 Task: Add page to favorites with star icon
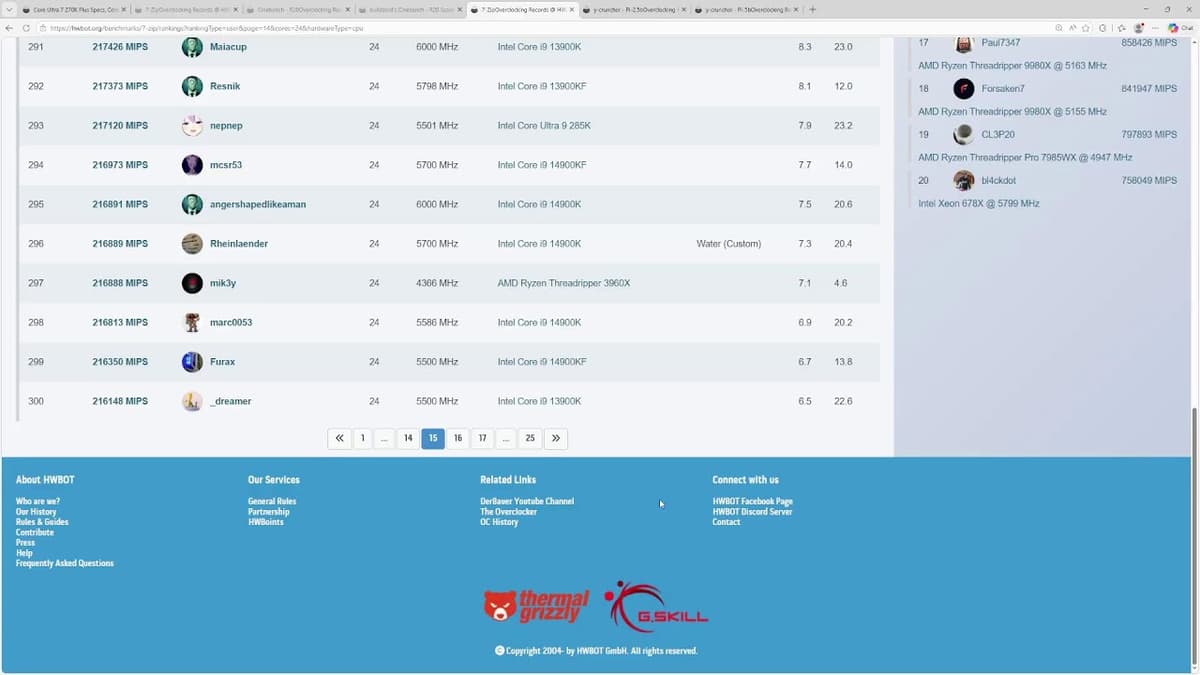tap(1086, 28)
